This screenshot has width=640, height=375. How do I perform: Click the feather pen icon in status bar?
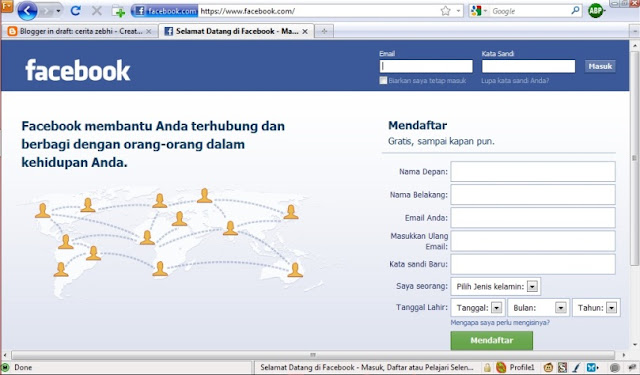tap(576, 368)
